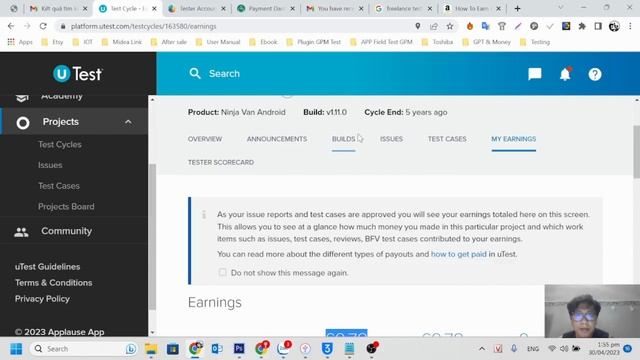Viewport: 640px width, 360px height.
Task: Click the browser address bar URL
Action: click(143, 26)
